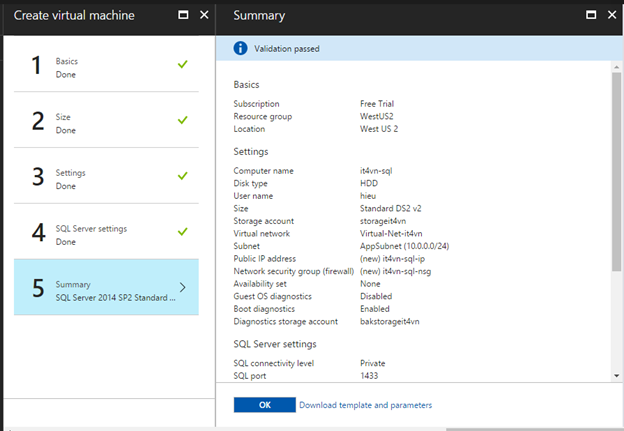Click the OK button
The image size is (624, 431).
coord(265,405)
